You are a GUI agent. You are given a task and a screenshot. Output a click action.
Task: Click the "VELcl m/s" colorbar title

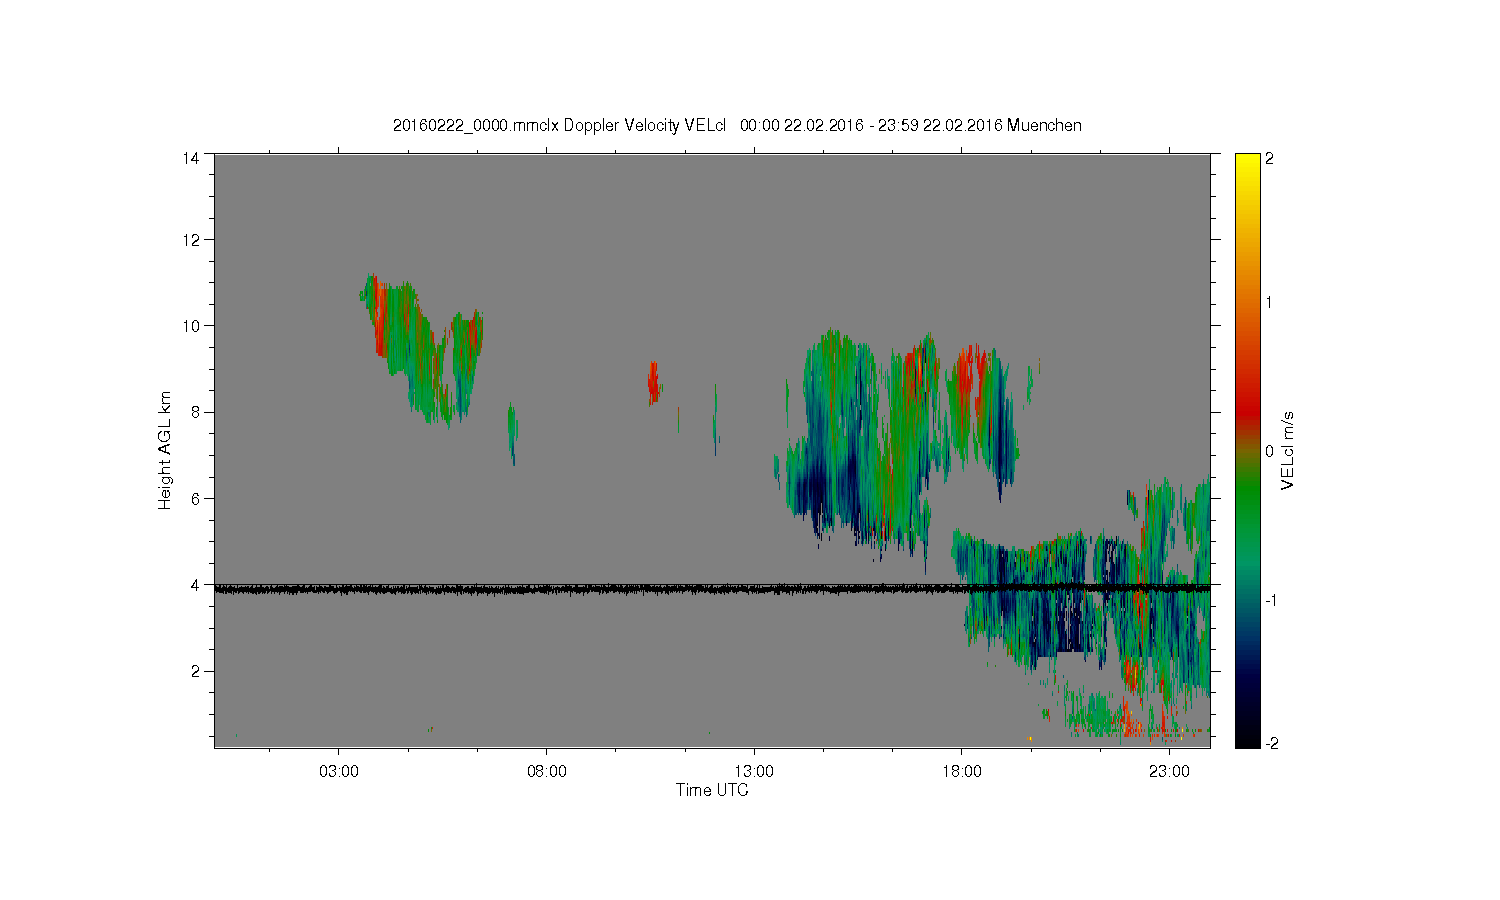point(1288,450)
